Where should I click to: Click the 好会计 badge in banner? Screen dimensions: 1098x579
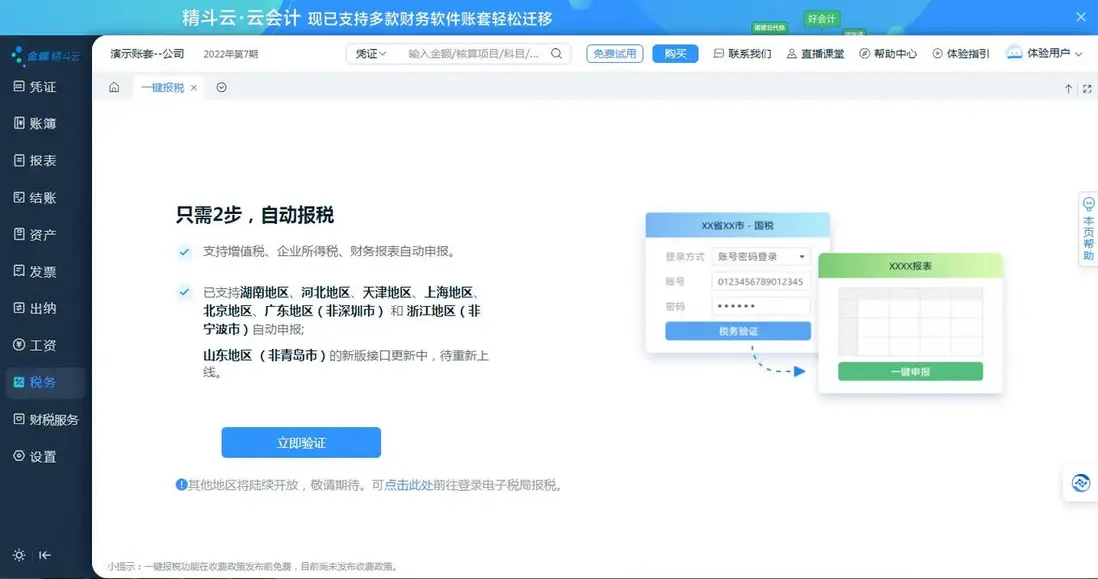821,19
